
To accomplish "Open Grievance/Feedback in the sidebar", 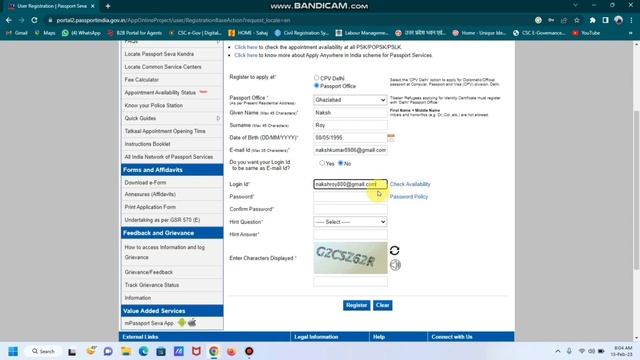I will coord(149,272).
